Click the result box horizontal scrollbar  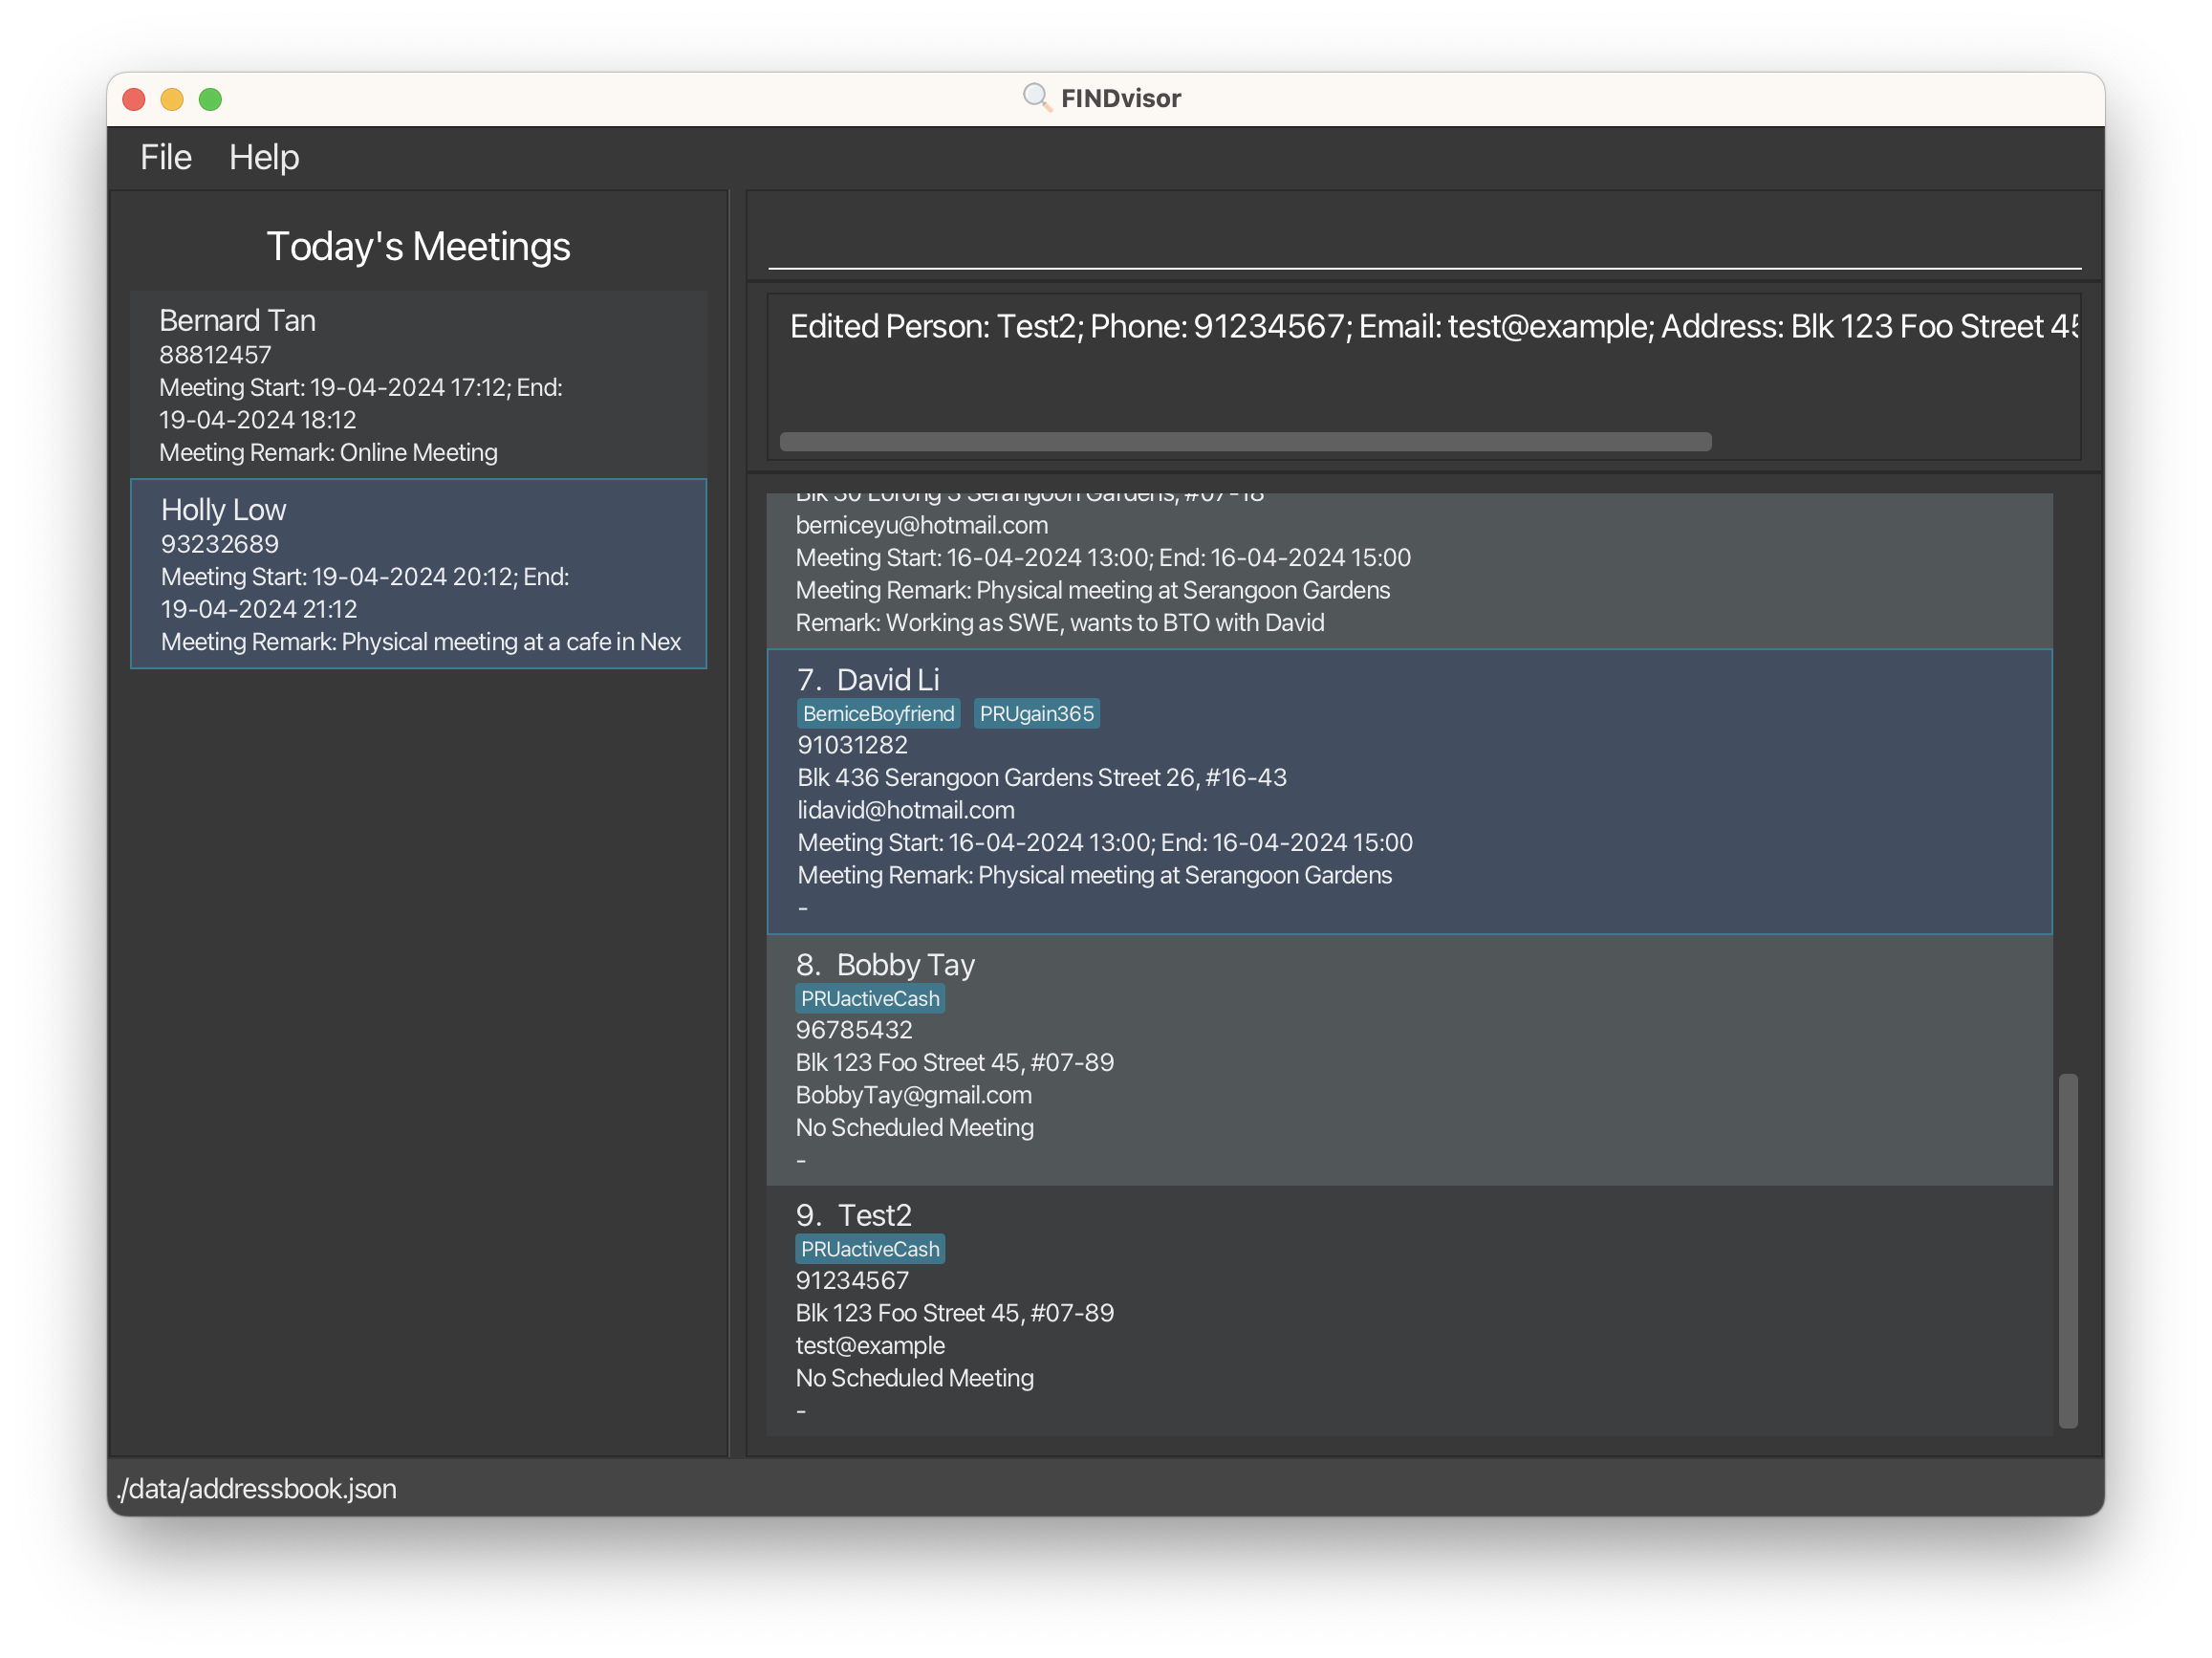click(x=1245, y=442)
